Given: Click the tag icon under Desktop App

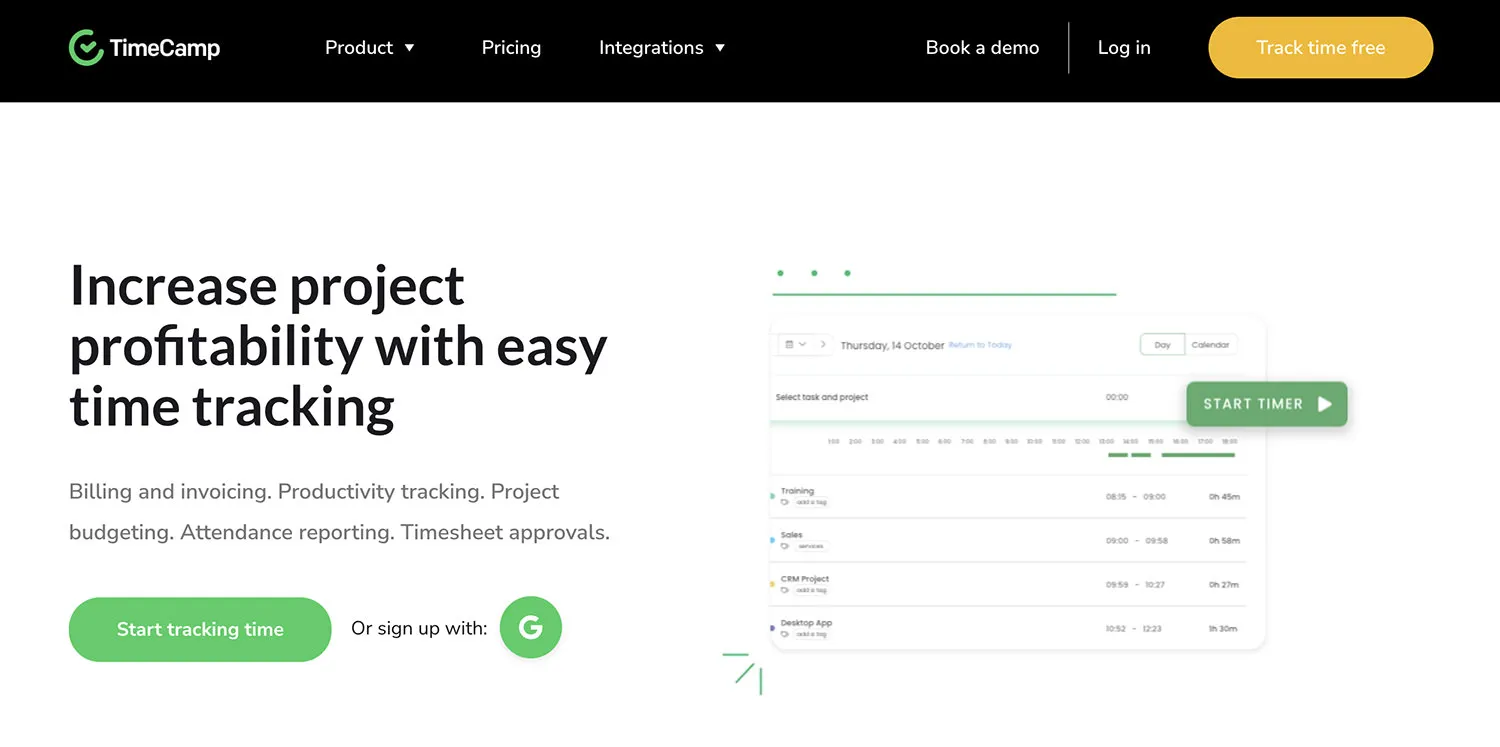Looking at the screenshot, I should click(785, 634).
